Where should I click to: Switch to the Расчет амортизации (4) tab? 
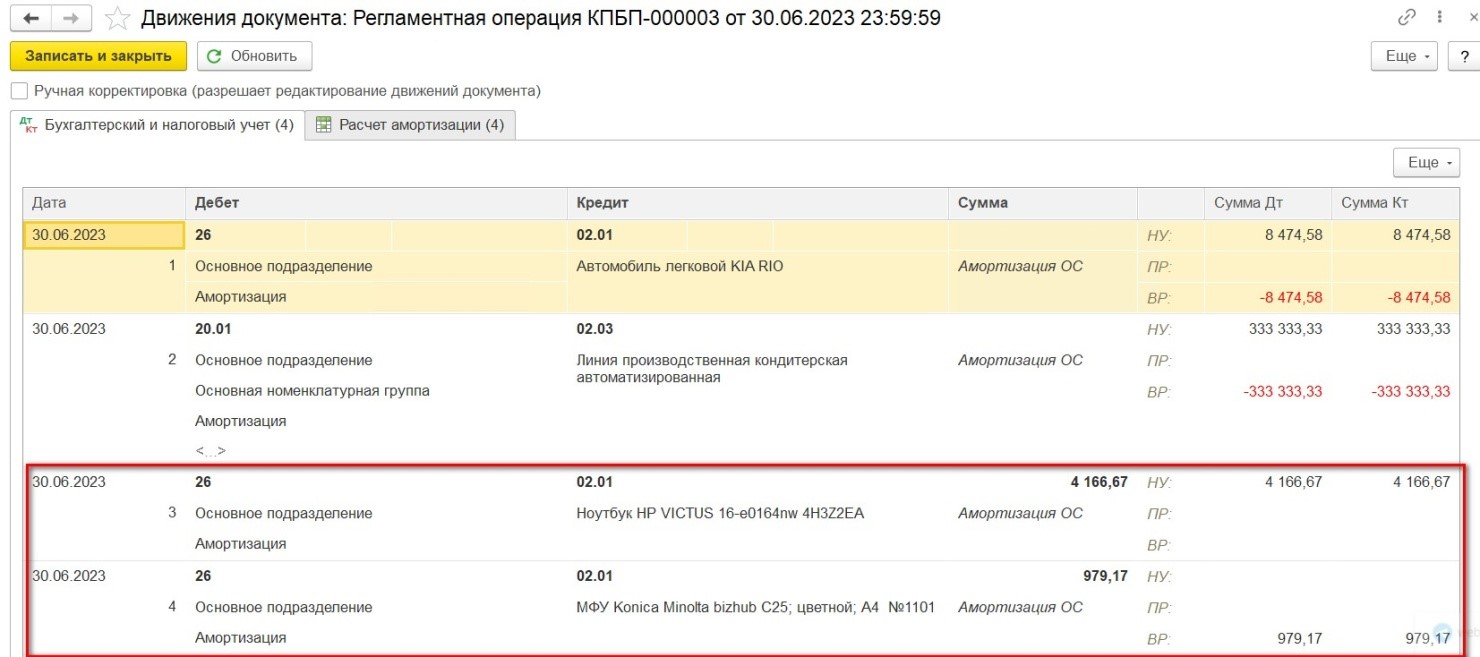[x=410, y=125]
